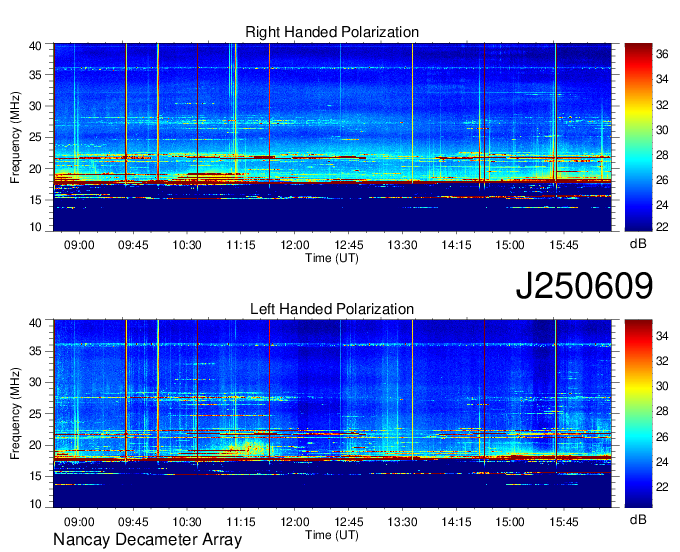
Task: Click the left-handed spectrogram plot
Action: pos(332,414)
